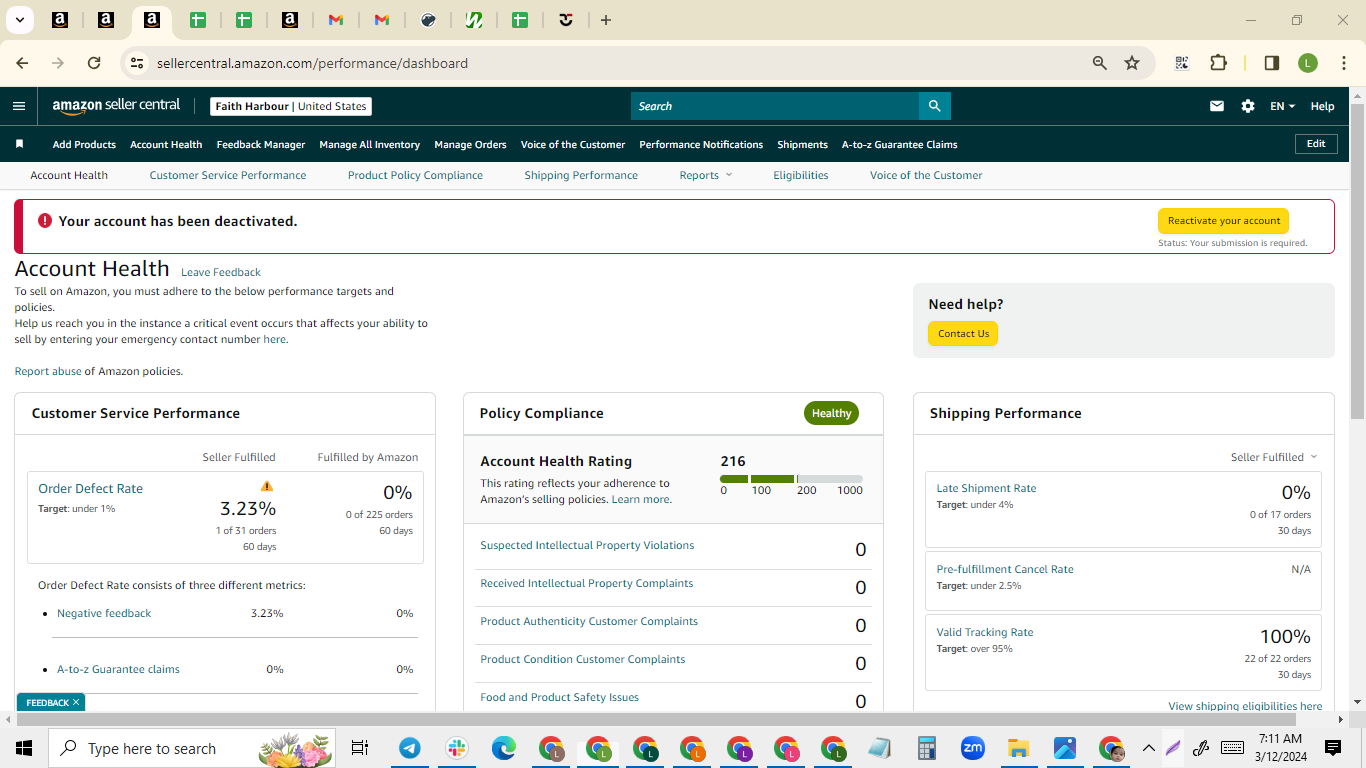This screenshot has height=768, width=1366.
Task: Switch to the Product Policy Compliance tab
Action: tap(415, 175)
